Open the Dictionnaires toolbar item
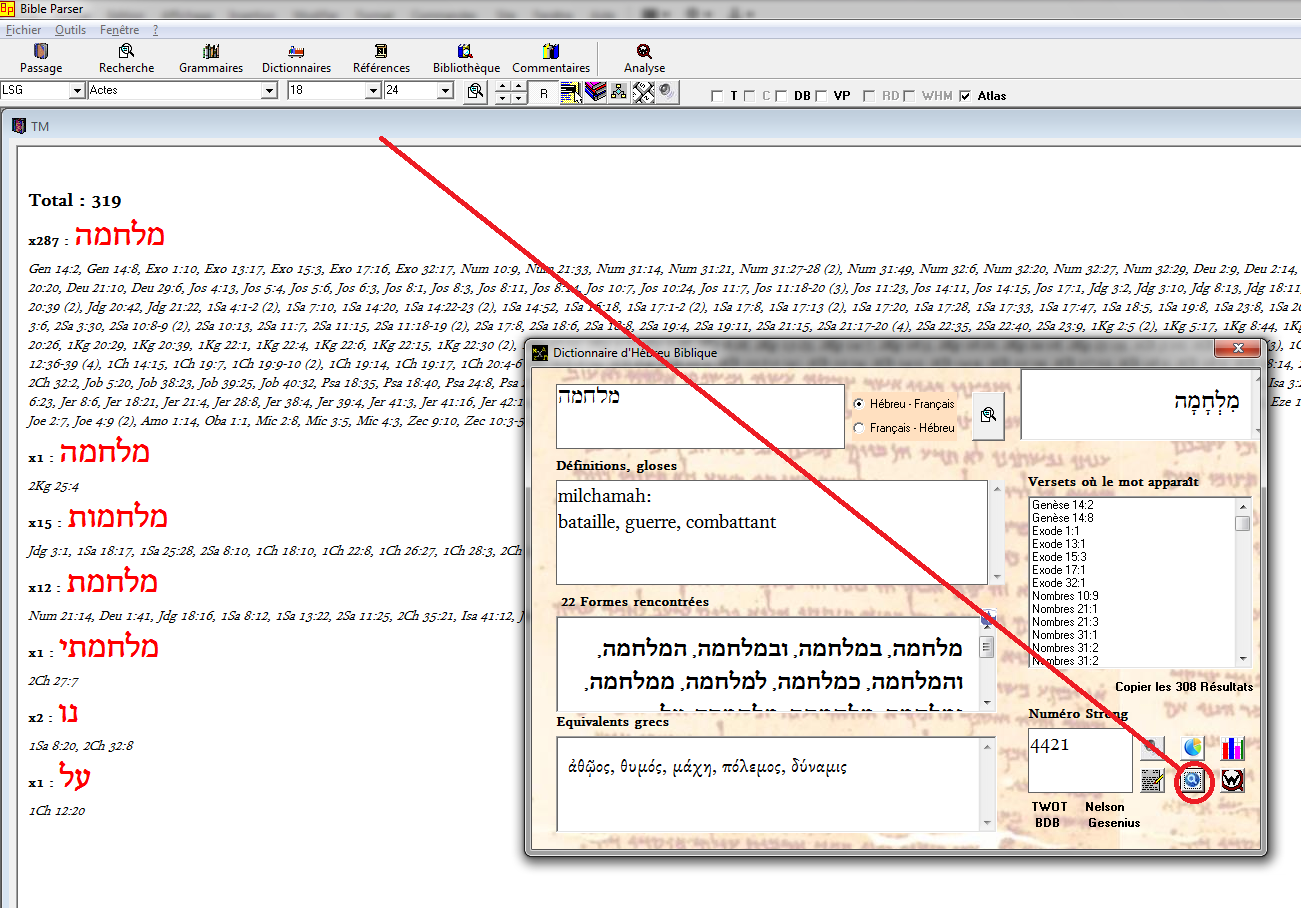1301x908 pixels. coord(296,59)
